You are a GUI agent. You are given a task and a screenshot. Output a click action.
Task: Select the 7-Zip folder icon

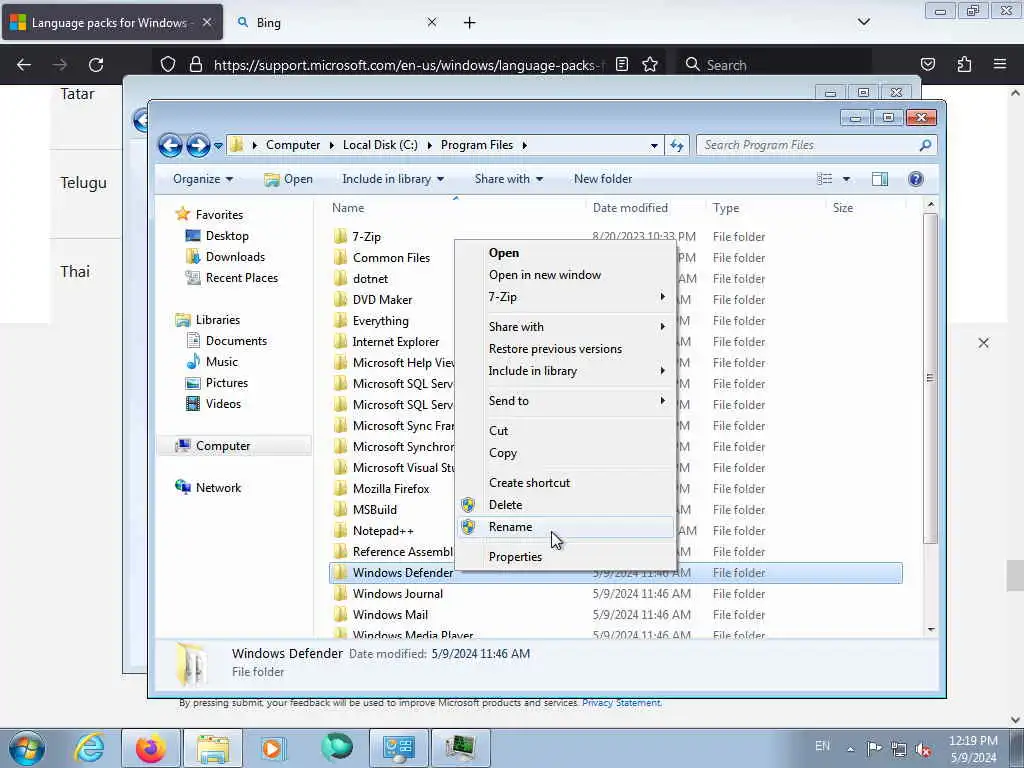(340, 236)
